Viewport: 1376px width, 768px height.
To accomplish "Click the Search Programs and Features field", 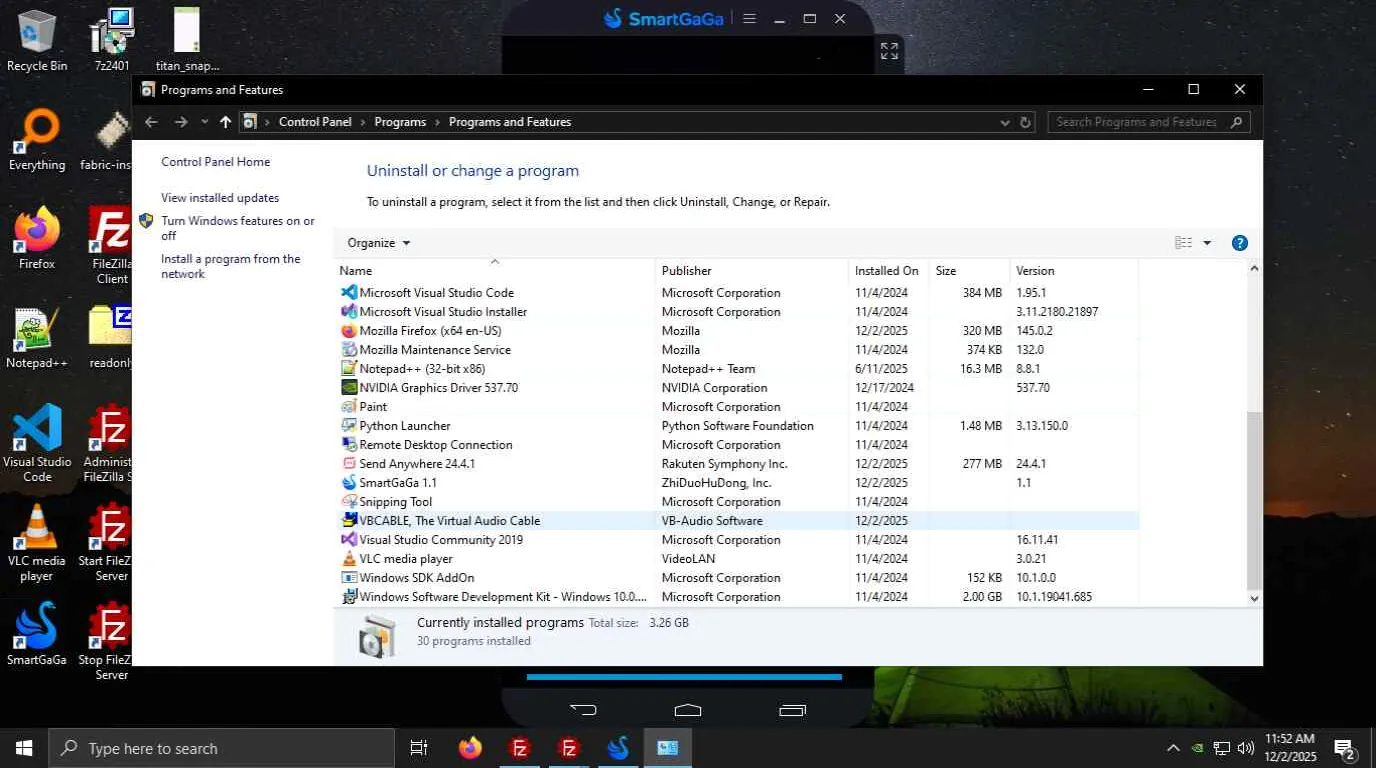I will 1149,122.
